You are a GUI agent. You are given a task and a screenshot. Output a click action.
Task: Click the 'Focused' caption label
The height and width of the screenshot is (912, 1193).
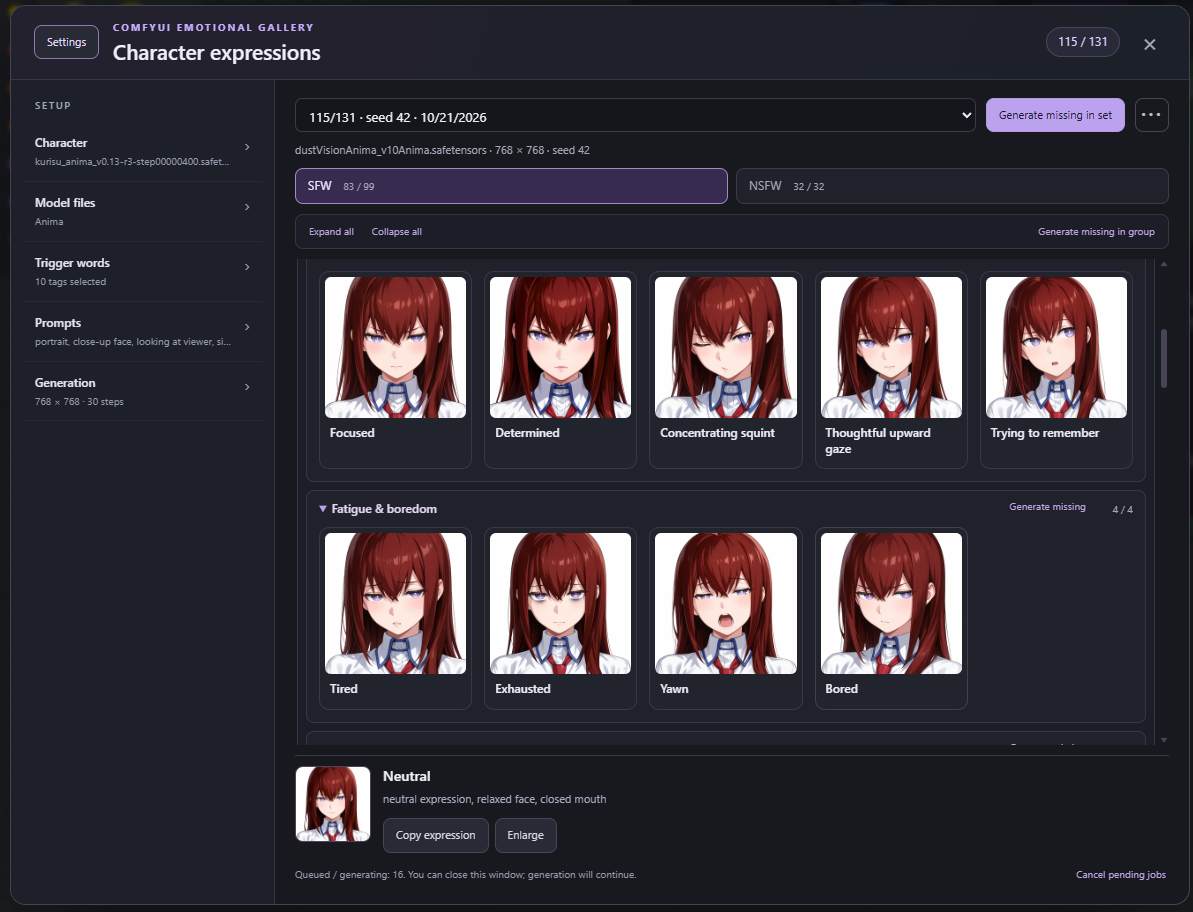pyautogui.click(x=352, y=433)
